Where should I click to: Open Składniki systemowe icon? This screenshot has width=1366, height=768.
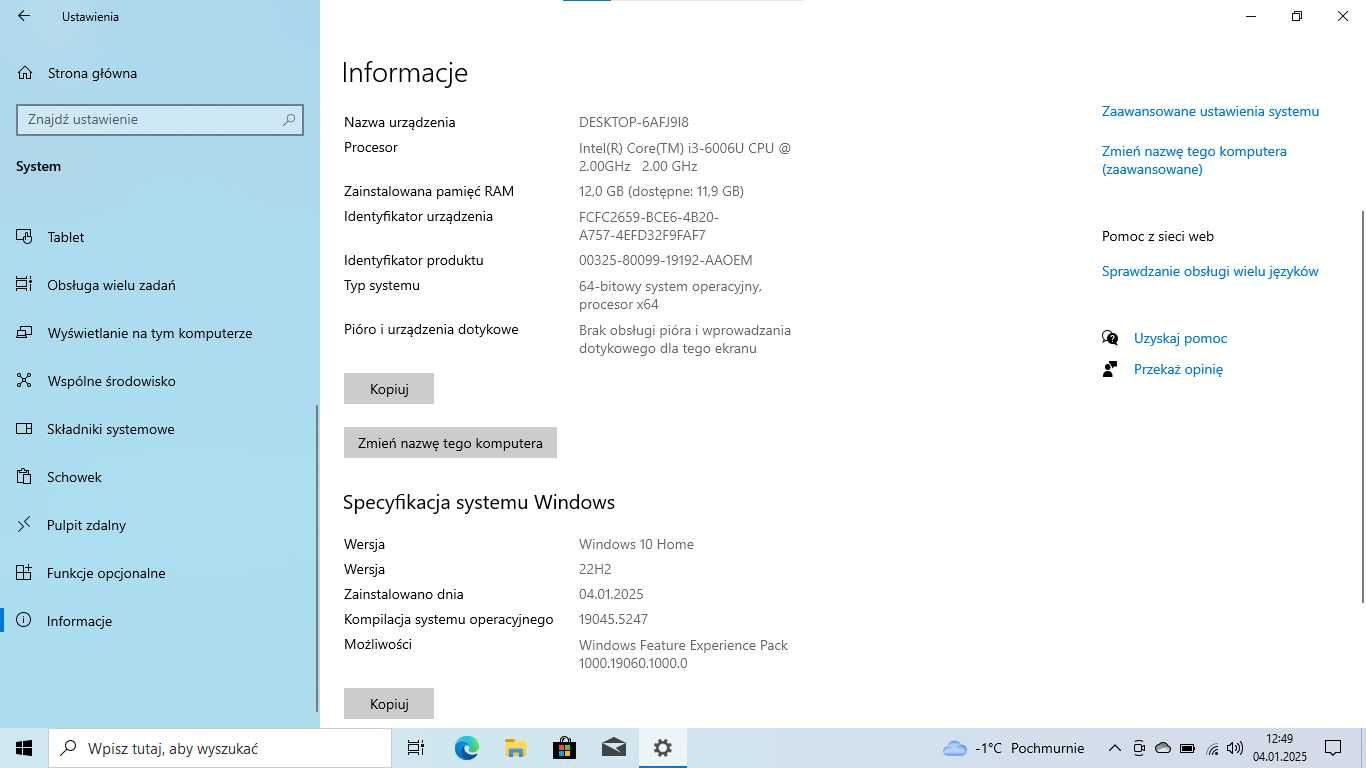coord(25,429)
